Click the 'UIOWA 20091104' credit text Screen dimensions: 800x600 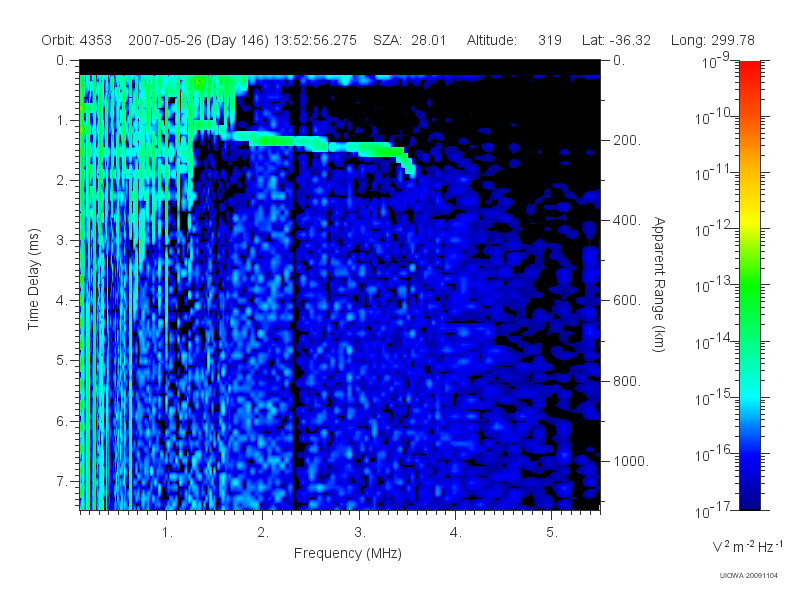[x=748, y=576]
